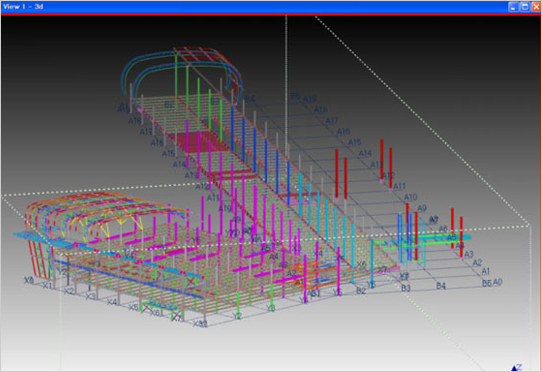542x372 pixels.
Task: Select grid label A15 on right side
Action: (x=355, y=142)
